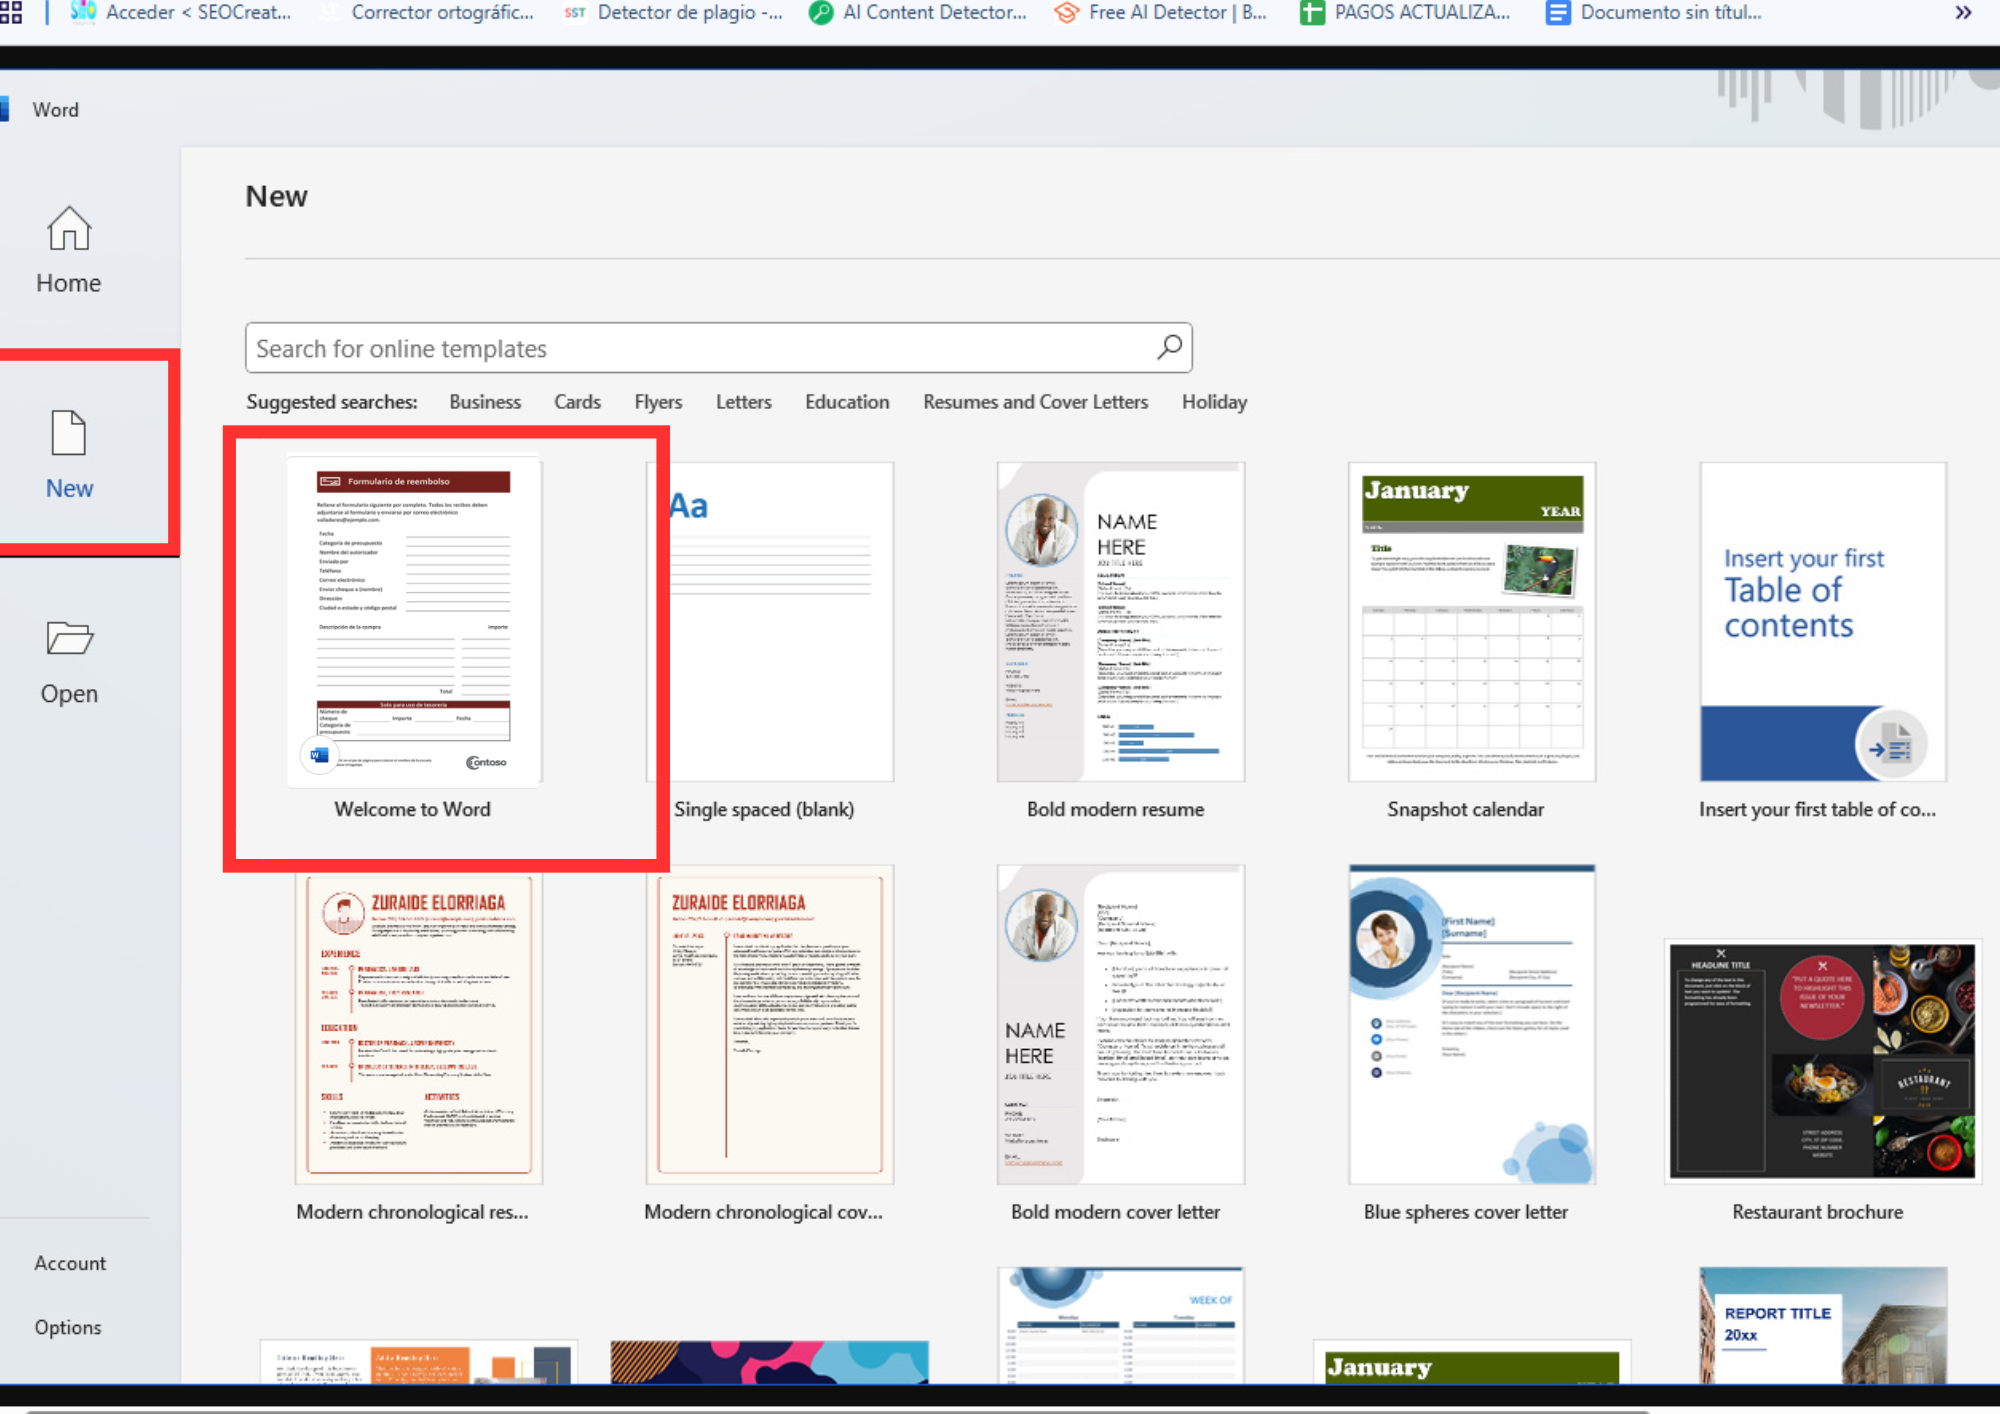Screen dimensions: 2000x1414
Task: Click the 'Blue spheres cover letter' caption text
Action: click(x=1465, y=1211)
